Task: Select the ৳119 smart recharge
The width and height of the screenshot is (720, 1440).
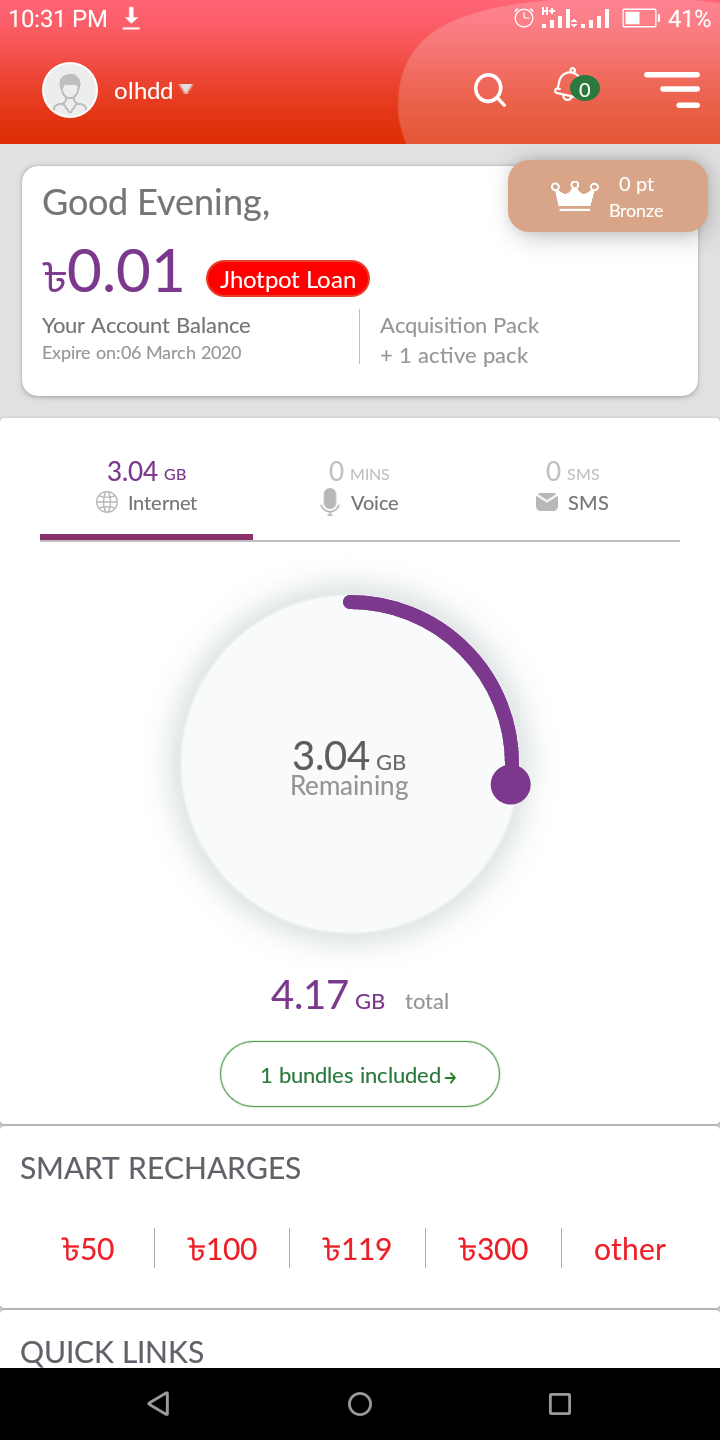Action: (x=357, y=1249)
